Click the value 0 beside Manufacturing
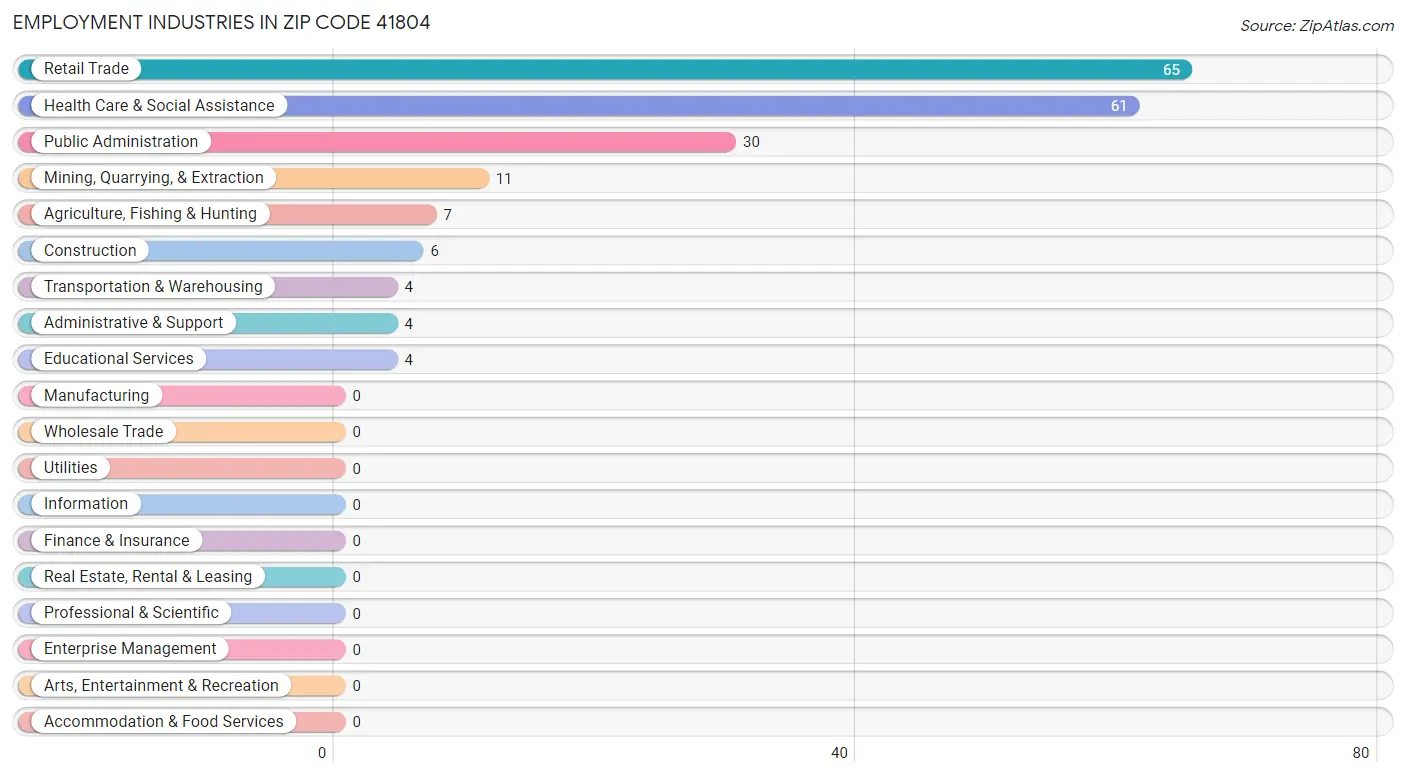 click(357, 396)
